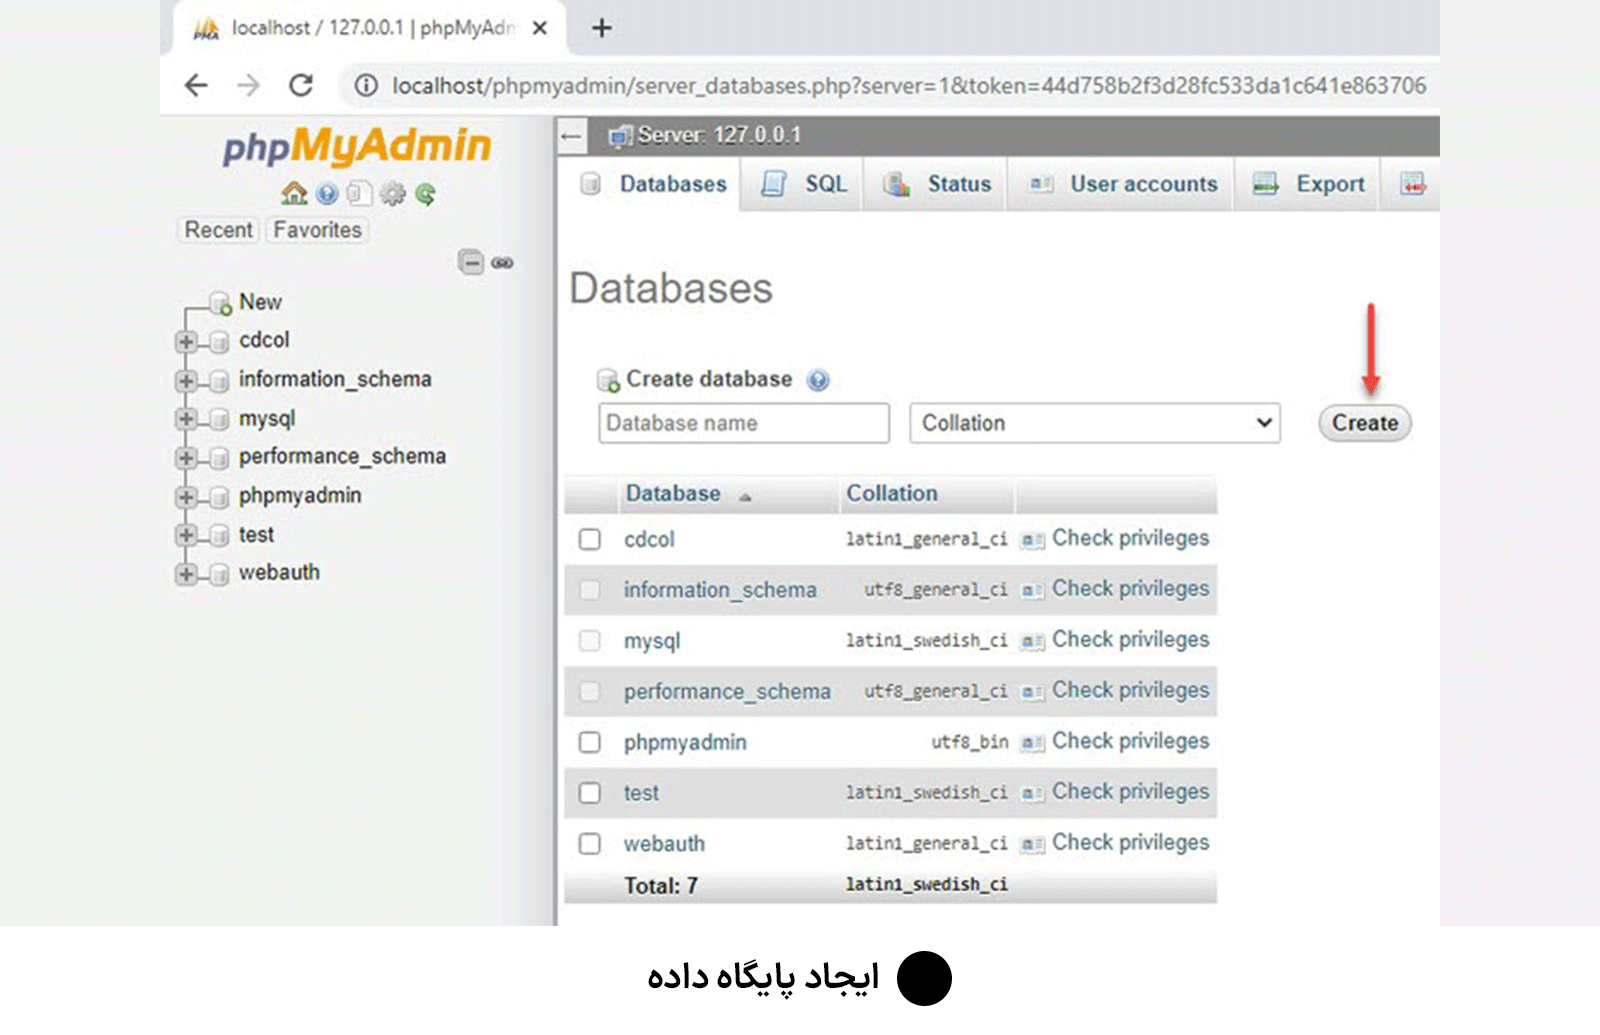Open the Collation dropdown
Viewport: 1600px width, 1035px height.
point(1095,423)
